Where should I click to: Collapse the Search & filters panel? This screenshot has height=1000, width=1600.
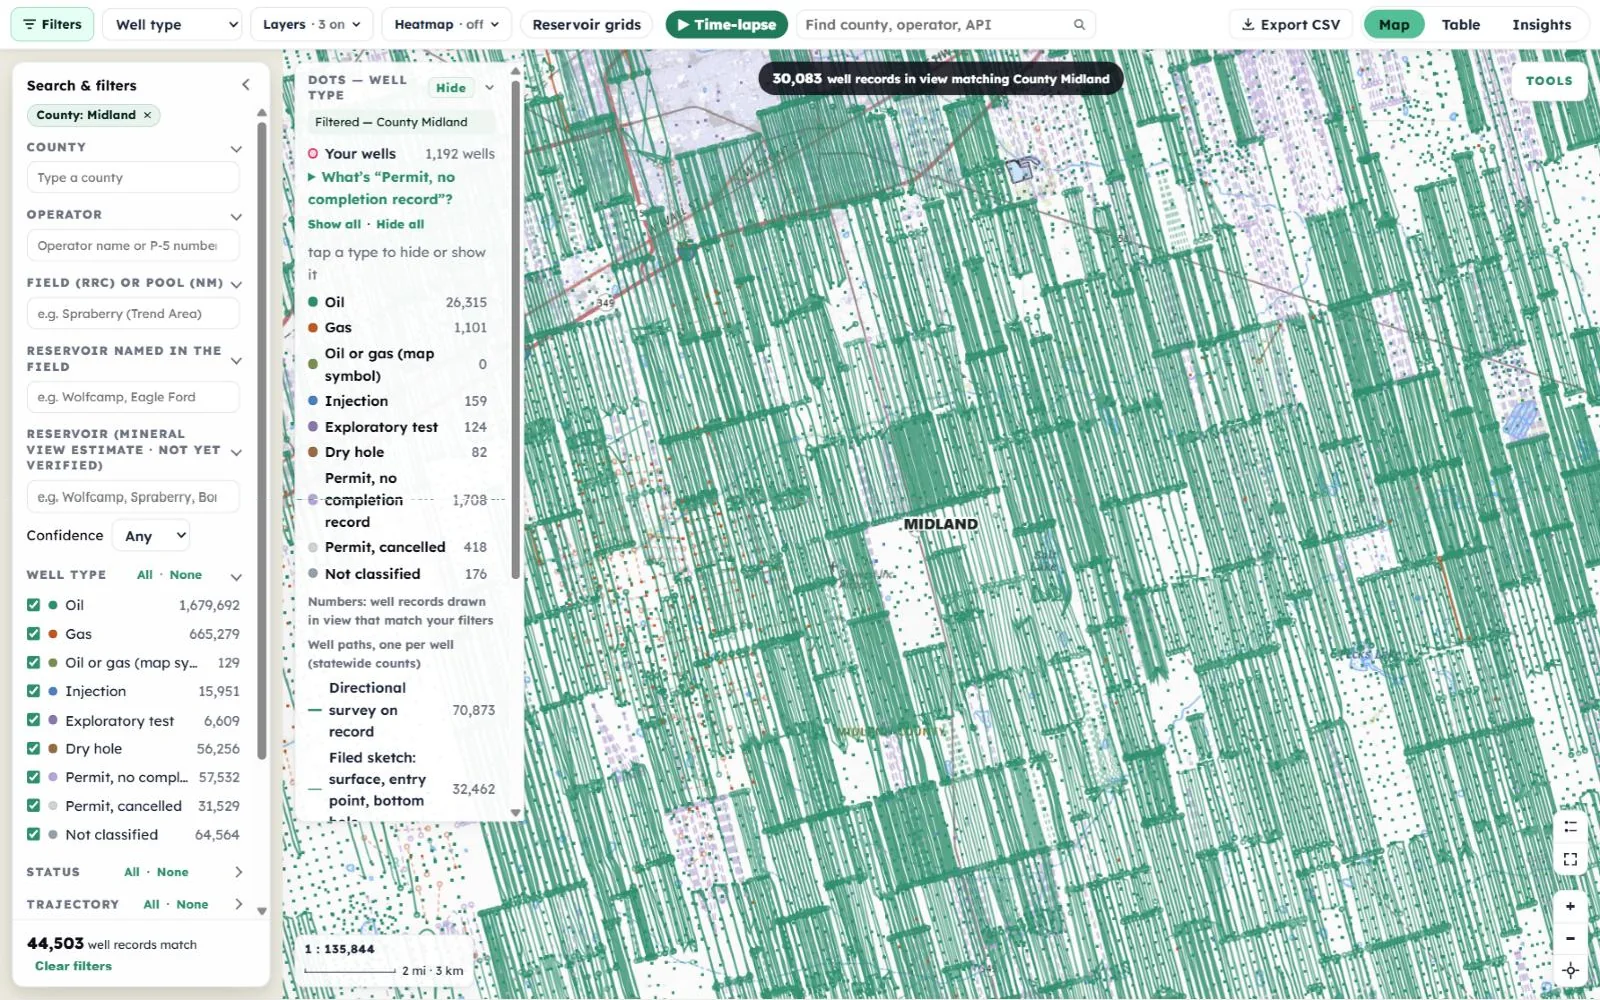(x=245, y=85)
